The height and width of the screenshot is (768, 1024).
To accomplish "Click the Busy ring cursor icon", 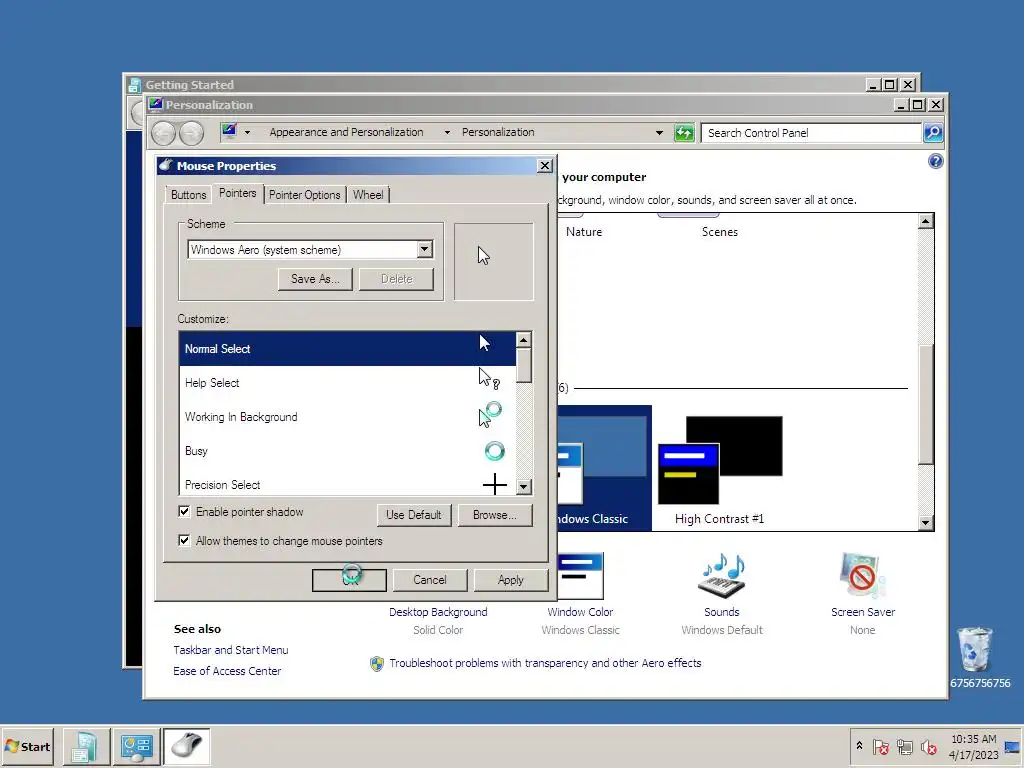I will pos(494,451).
